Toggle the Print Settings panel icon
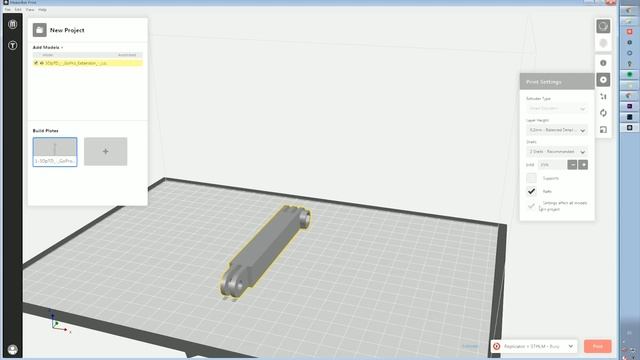 [603, 80]
